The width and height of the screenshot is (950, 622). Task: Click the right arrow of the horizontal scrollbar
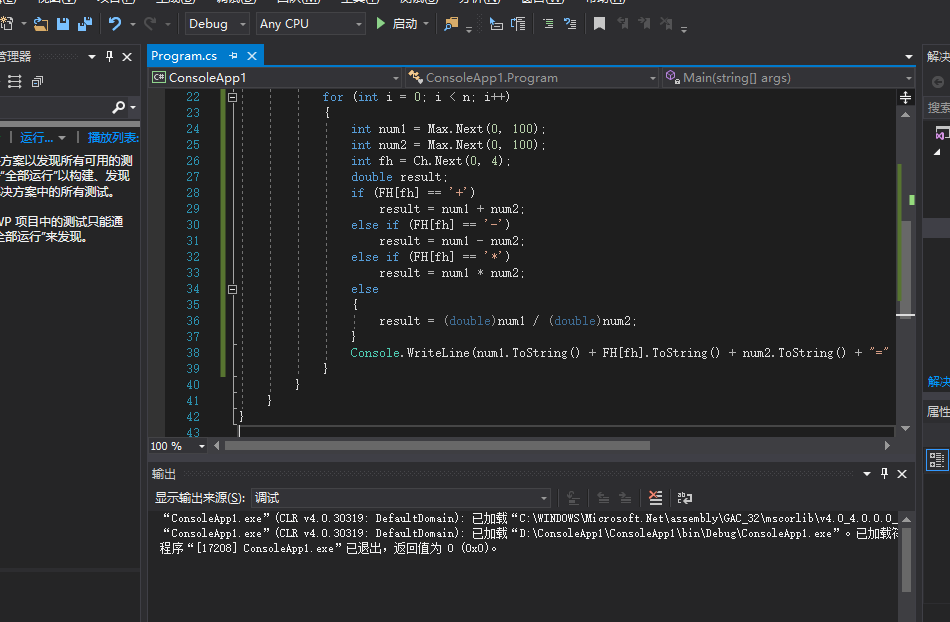(887, 446)
